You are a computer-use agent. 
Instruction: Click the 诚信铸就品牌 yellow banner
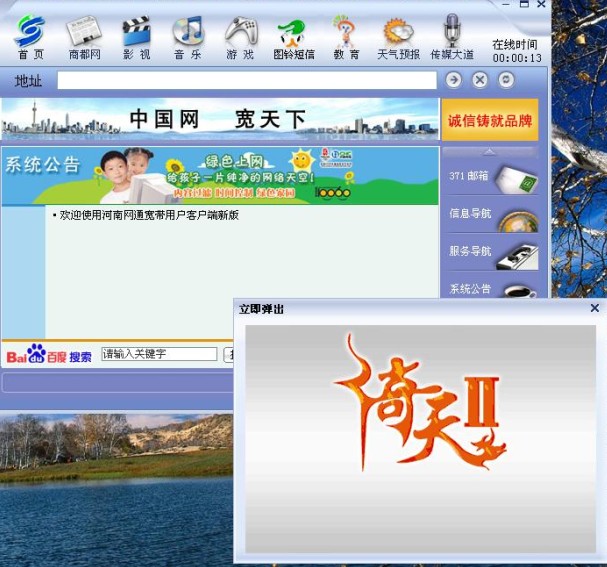coord(490,120)
